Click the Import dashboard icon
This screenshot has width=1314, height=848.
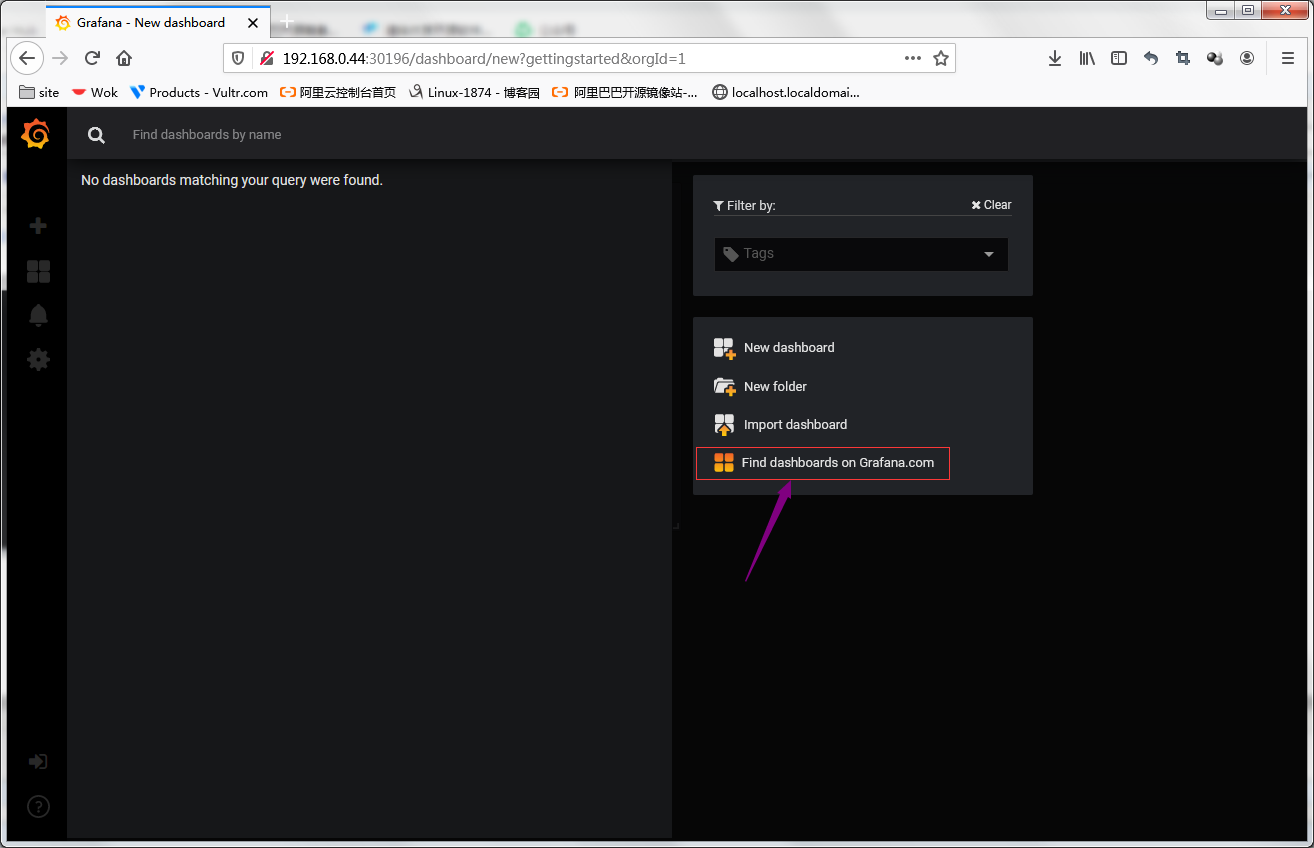(724, 425)
